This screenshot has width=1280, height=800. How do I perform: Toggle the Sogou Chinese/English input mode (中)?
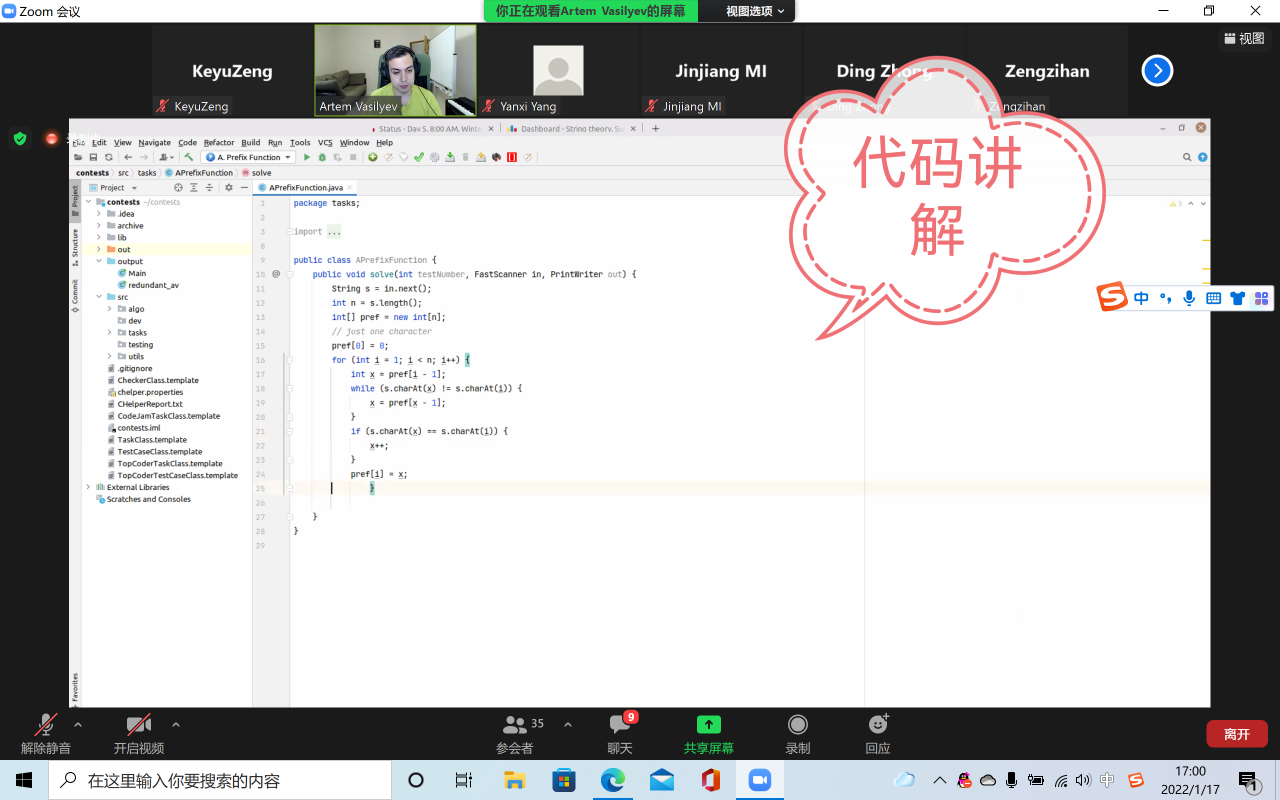pyautogui.click(x=1141, y=298)
